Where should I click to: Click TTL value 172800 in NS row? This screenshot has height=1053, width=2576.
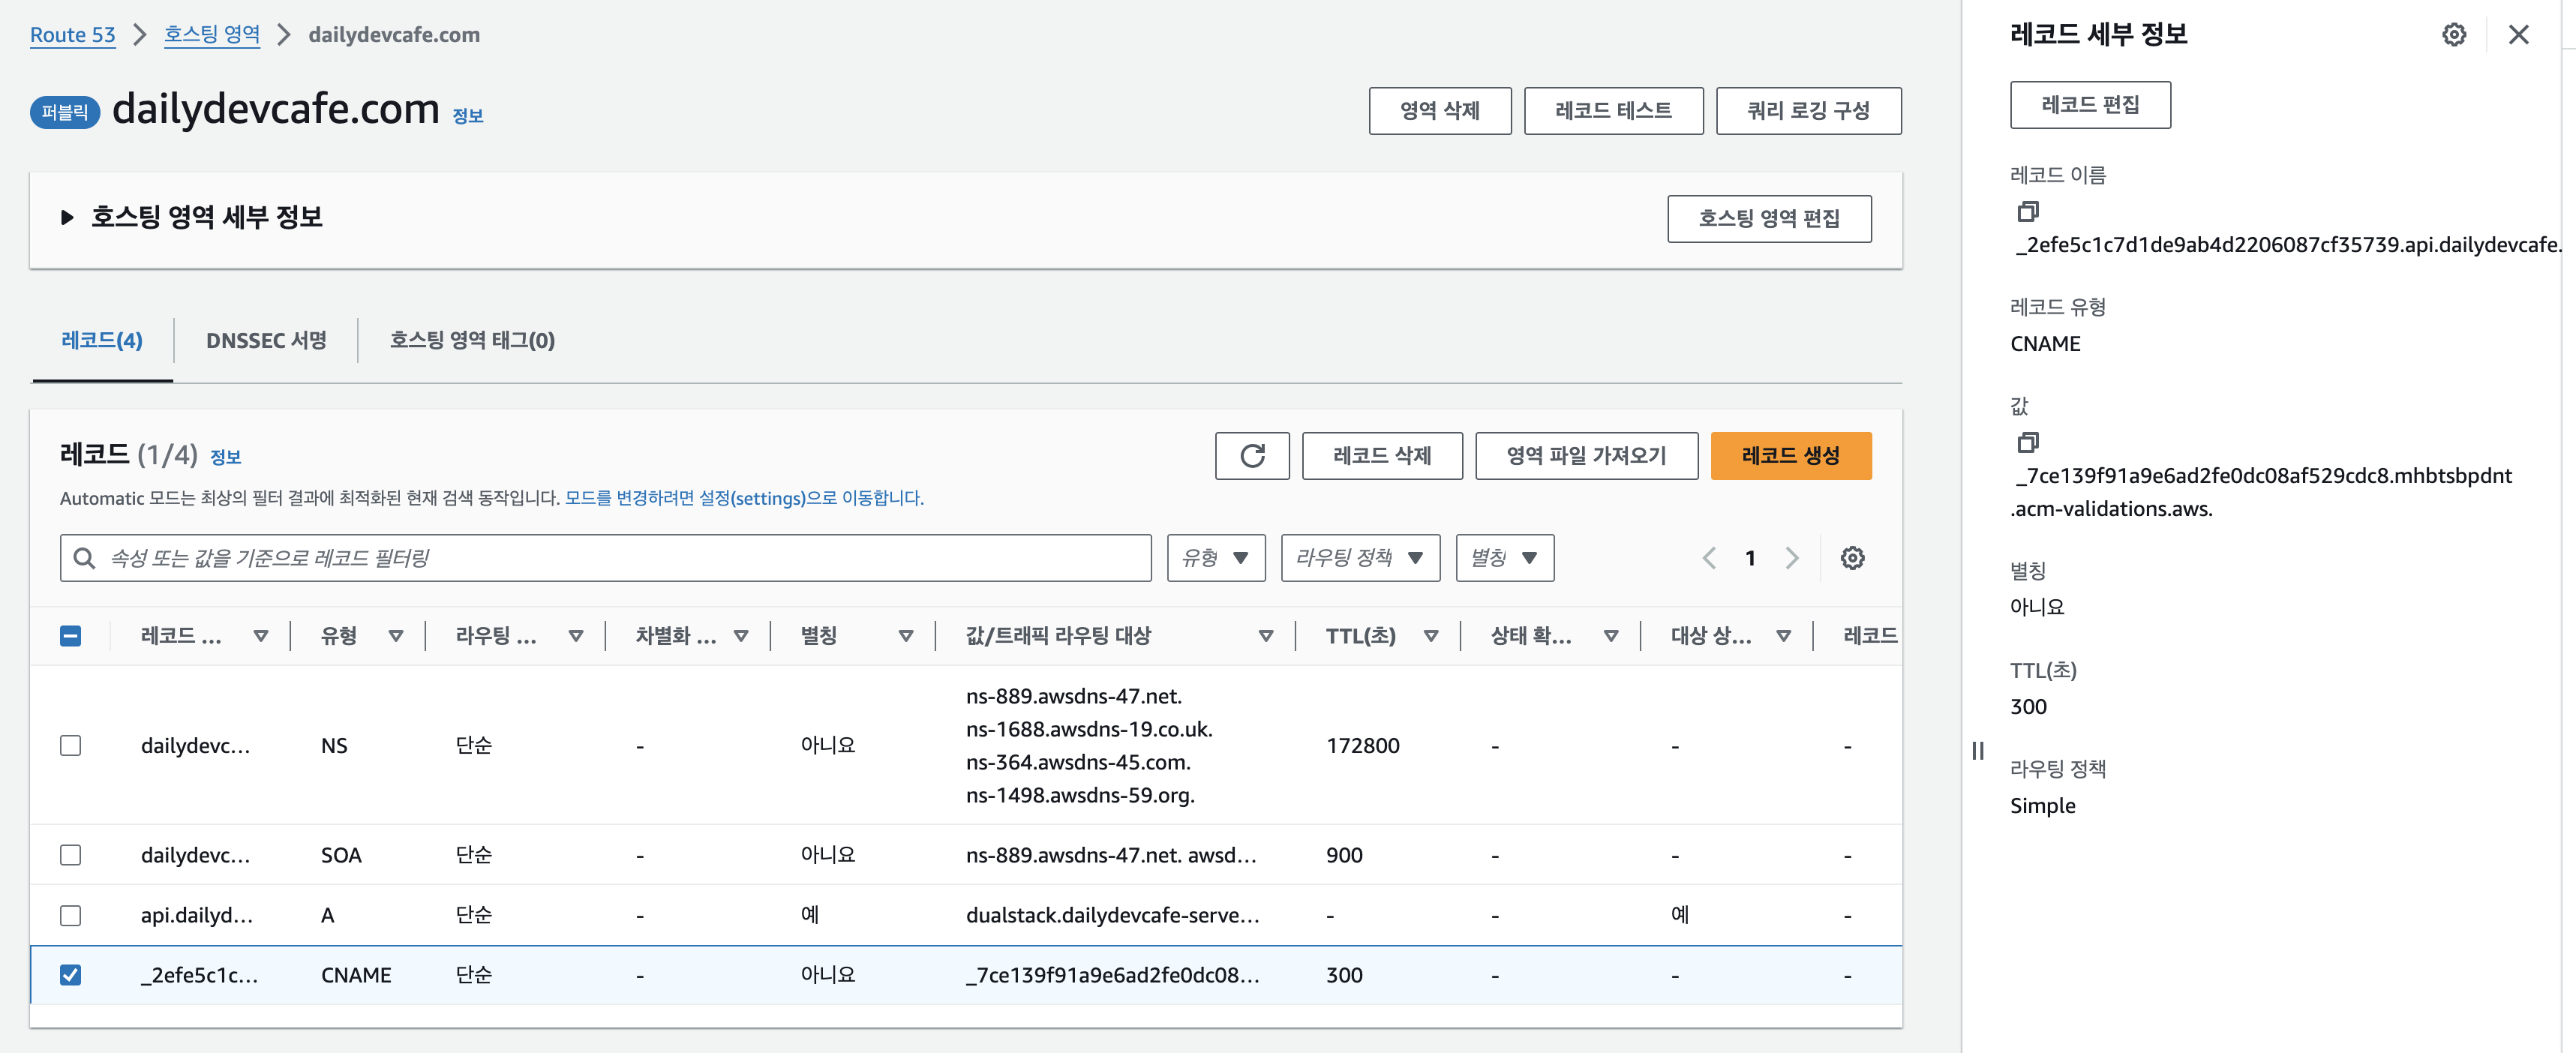tap(1362, 746)
